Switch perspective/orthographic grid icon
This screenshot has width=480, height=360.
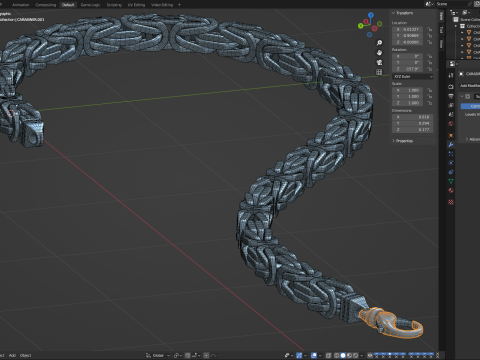(379, 72)
